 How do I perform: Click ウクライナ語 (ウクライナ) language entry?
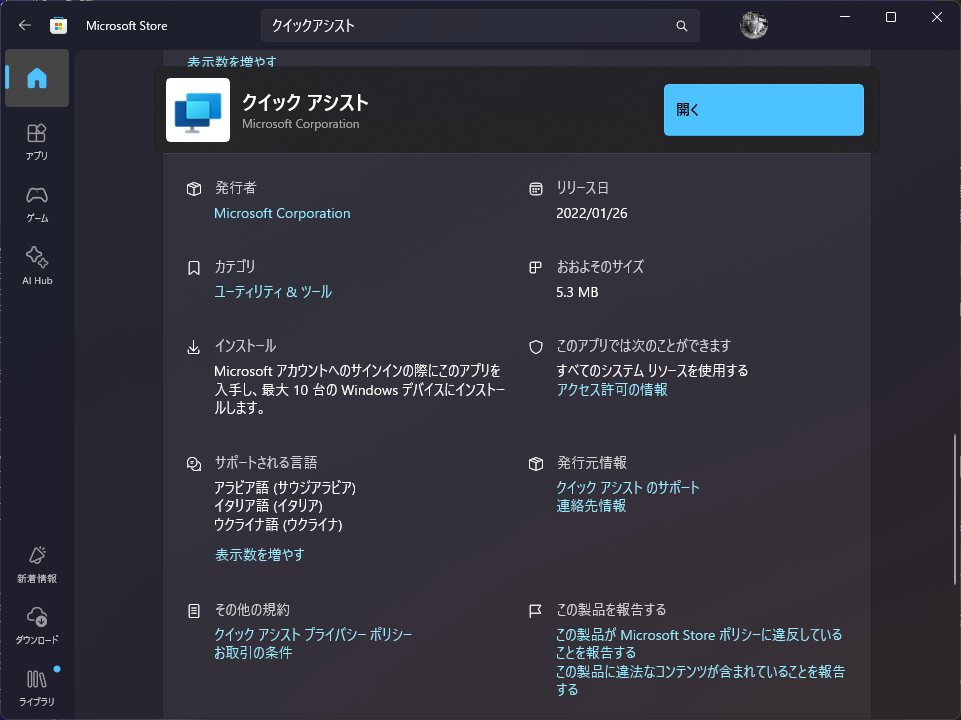pyautogui.click(x=278, y=525)
